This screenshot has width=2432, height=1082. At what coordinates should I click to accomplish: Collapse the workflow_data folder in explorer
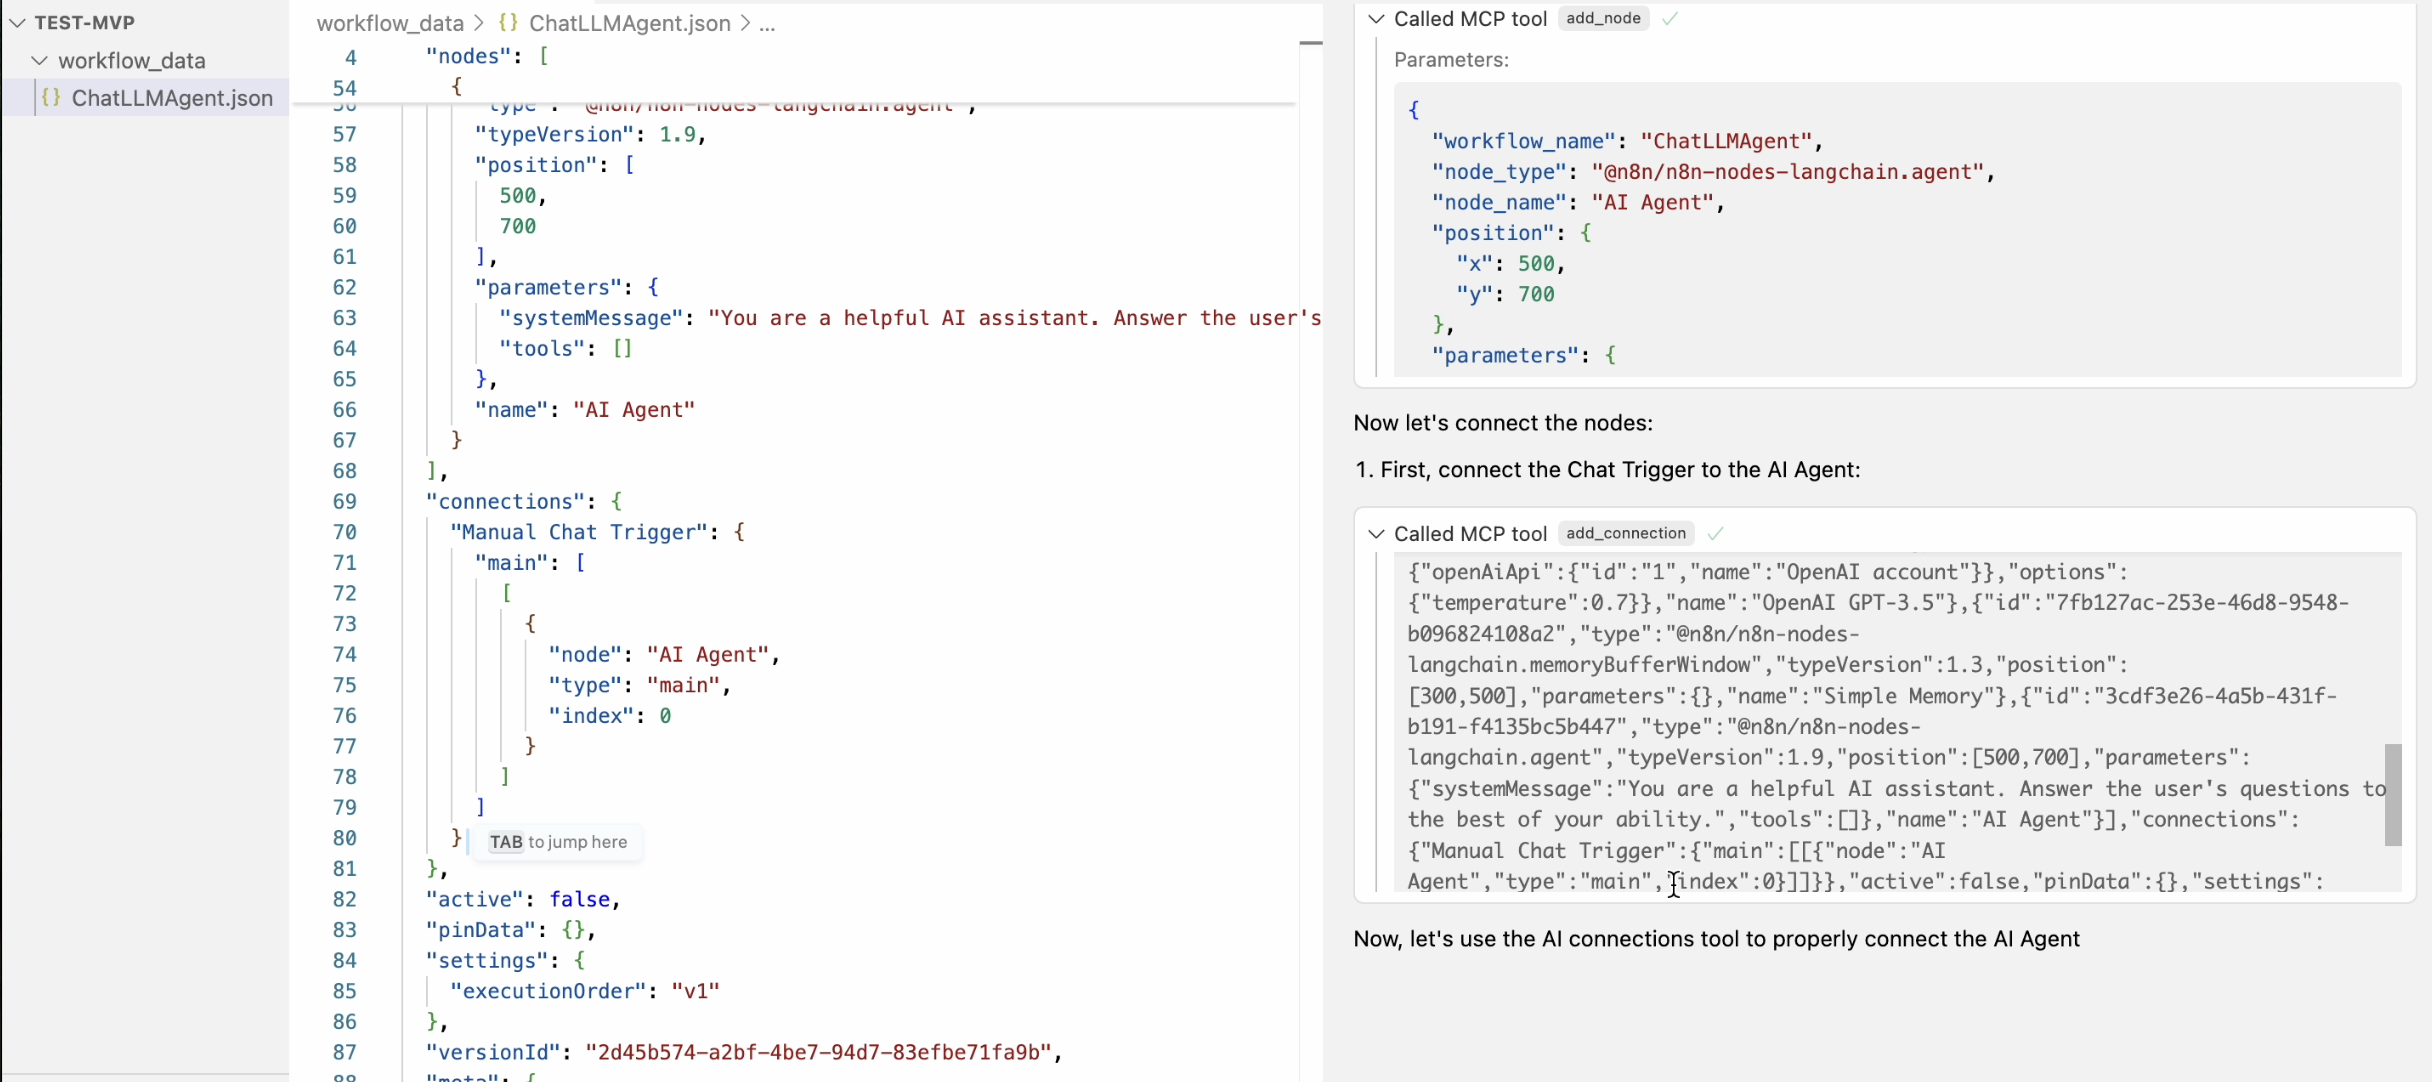pos(40,61)
